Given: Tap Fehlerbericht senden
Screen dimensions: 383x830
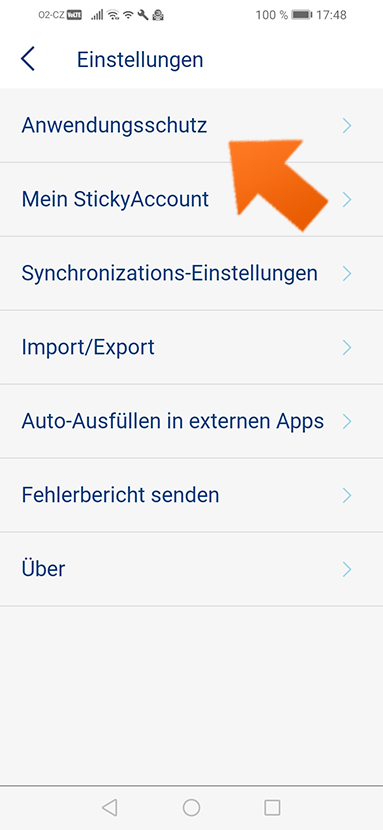Looking at the screenshot, I should pos(192,495).
